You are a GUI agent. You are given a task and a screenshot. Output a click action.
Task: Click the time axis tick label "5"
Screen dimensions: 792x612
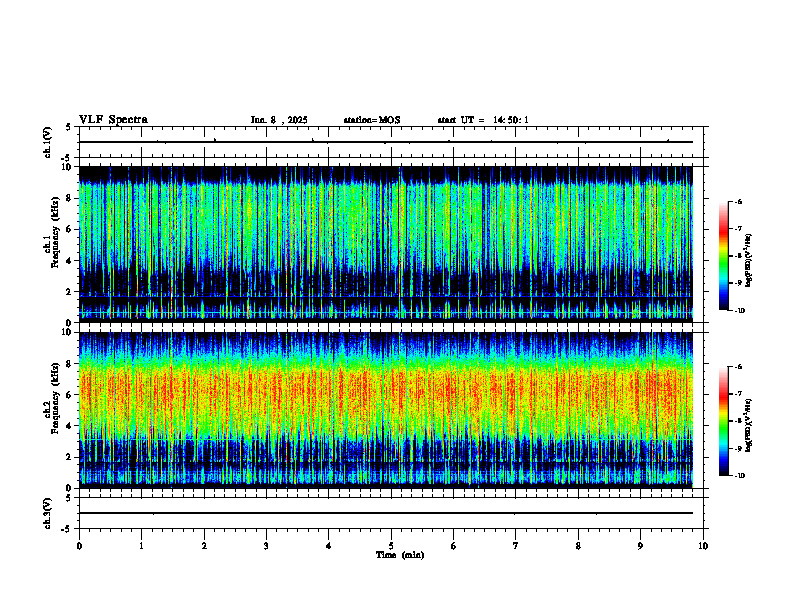pyautogui.click(x=391, y=546)
